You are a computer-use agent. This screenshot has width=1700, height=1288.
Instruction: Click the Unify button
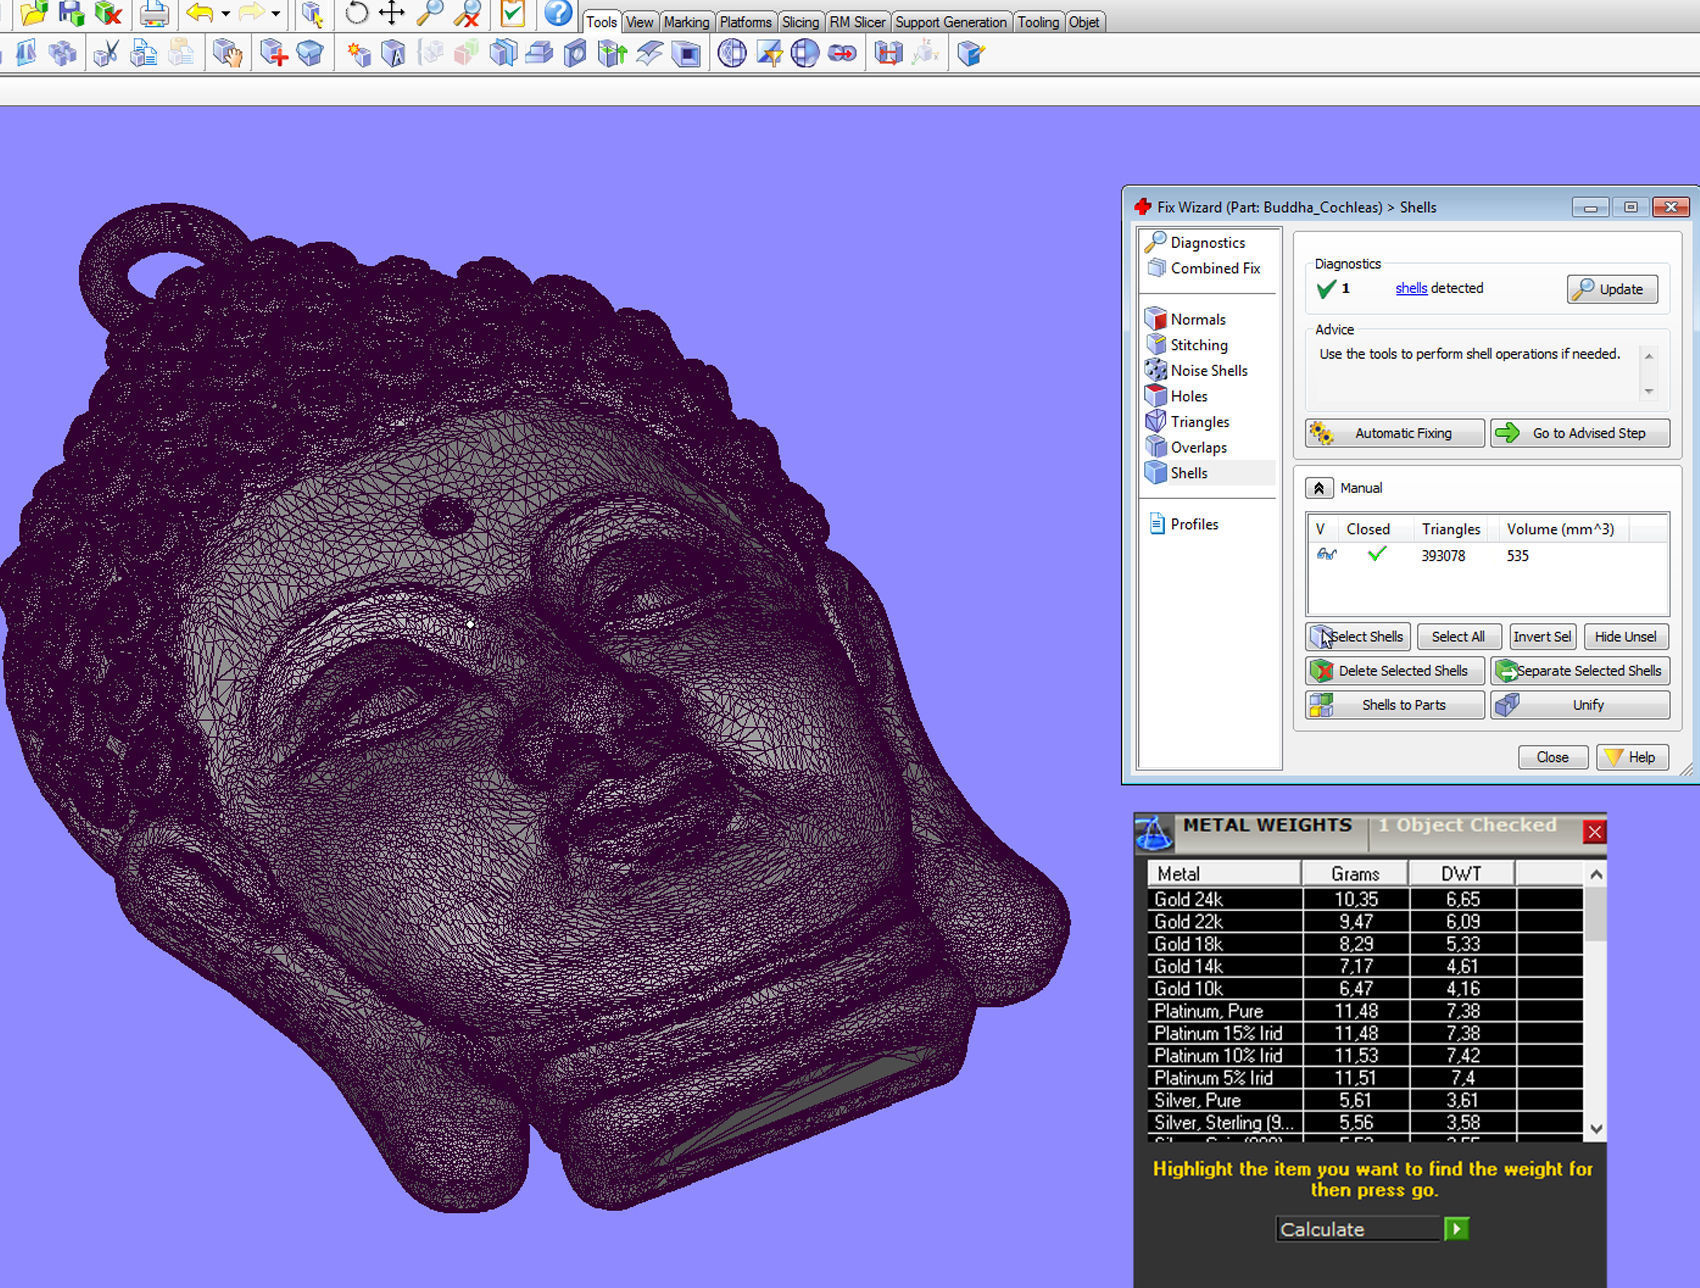click(x=1580, y=705)
